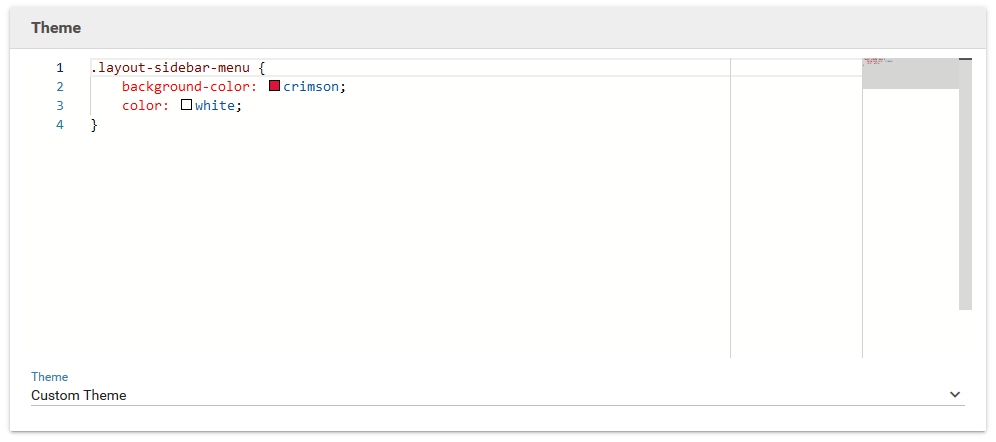Open the white color picker swatch

pyautogui.click(x=186, y=105)
